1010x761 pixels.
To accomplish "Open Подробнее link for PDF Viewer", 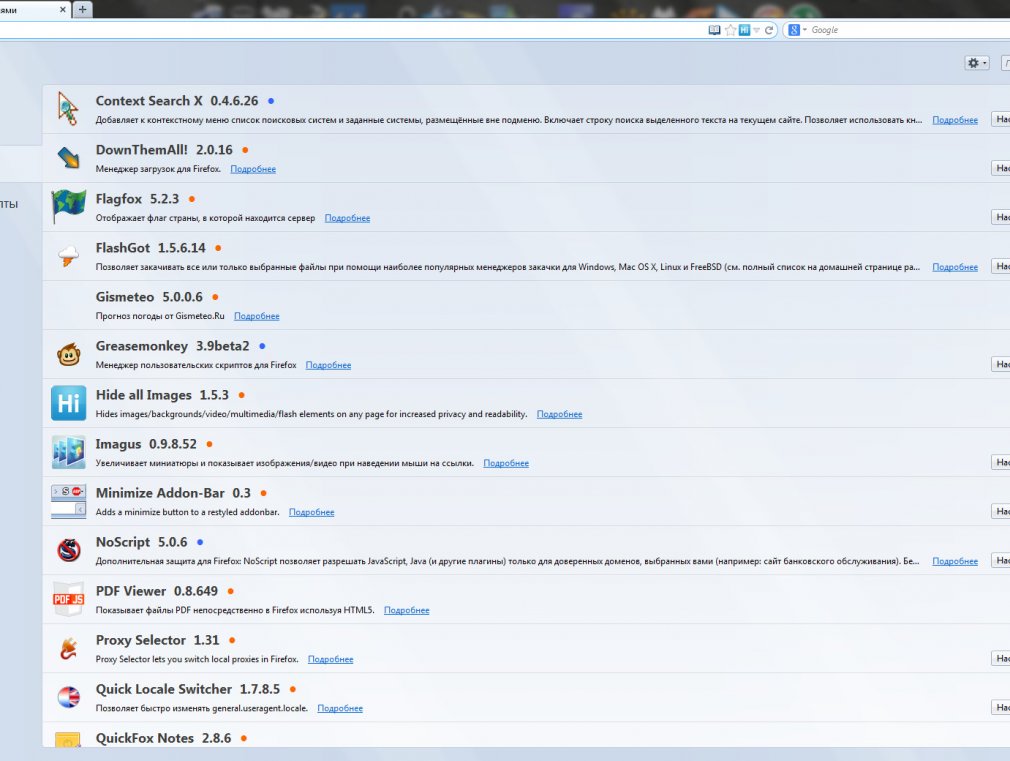I will pos(406,610).
